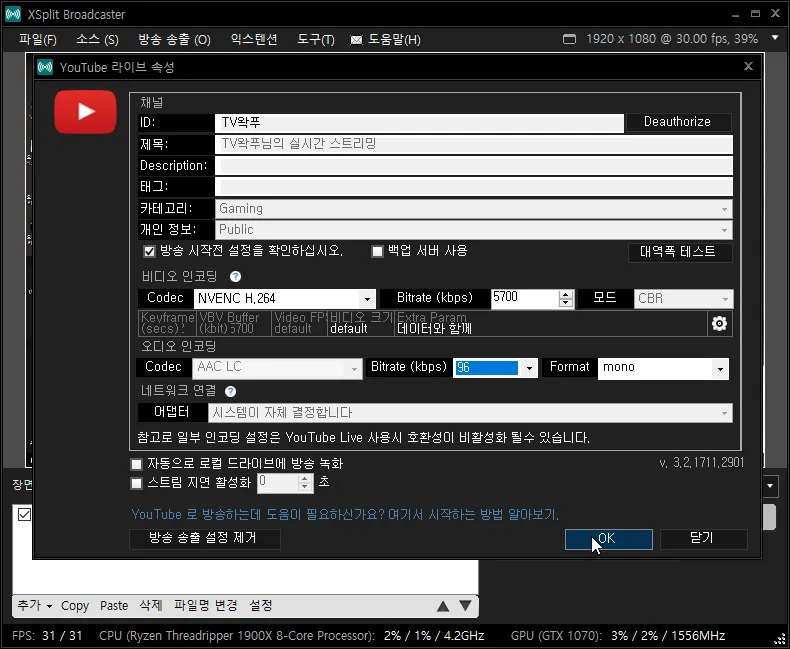Toggle the source list item checkbox

[x=24, y=514]
